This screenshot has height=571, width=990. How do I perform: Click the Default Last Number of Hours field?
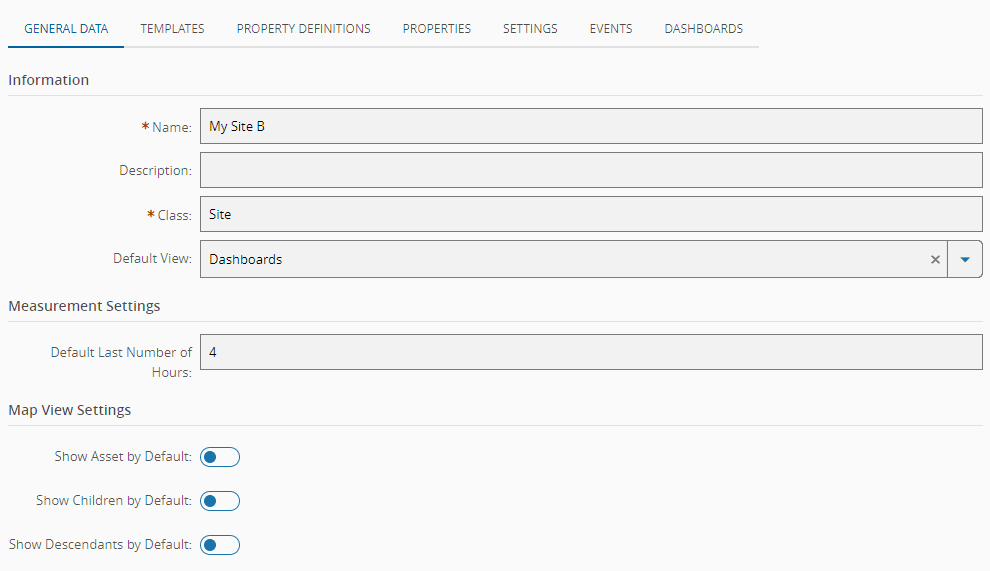[590, 352]
